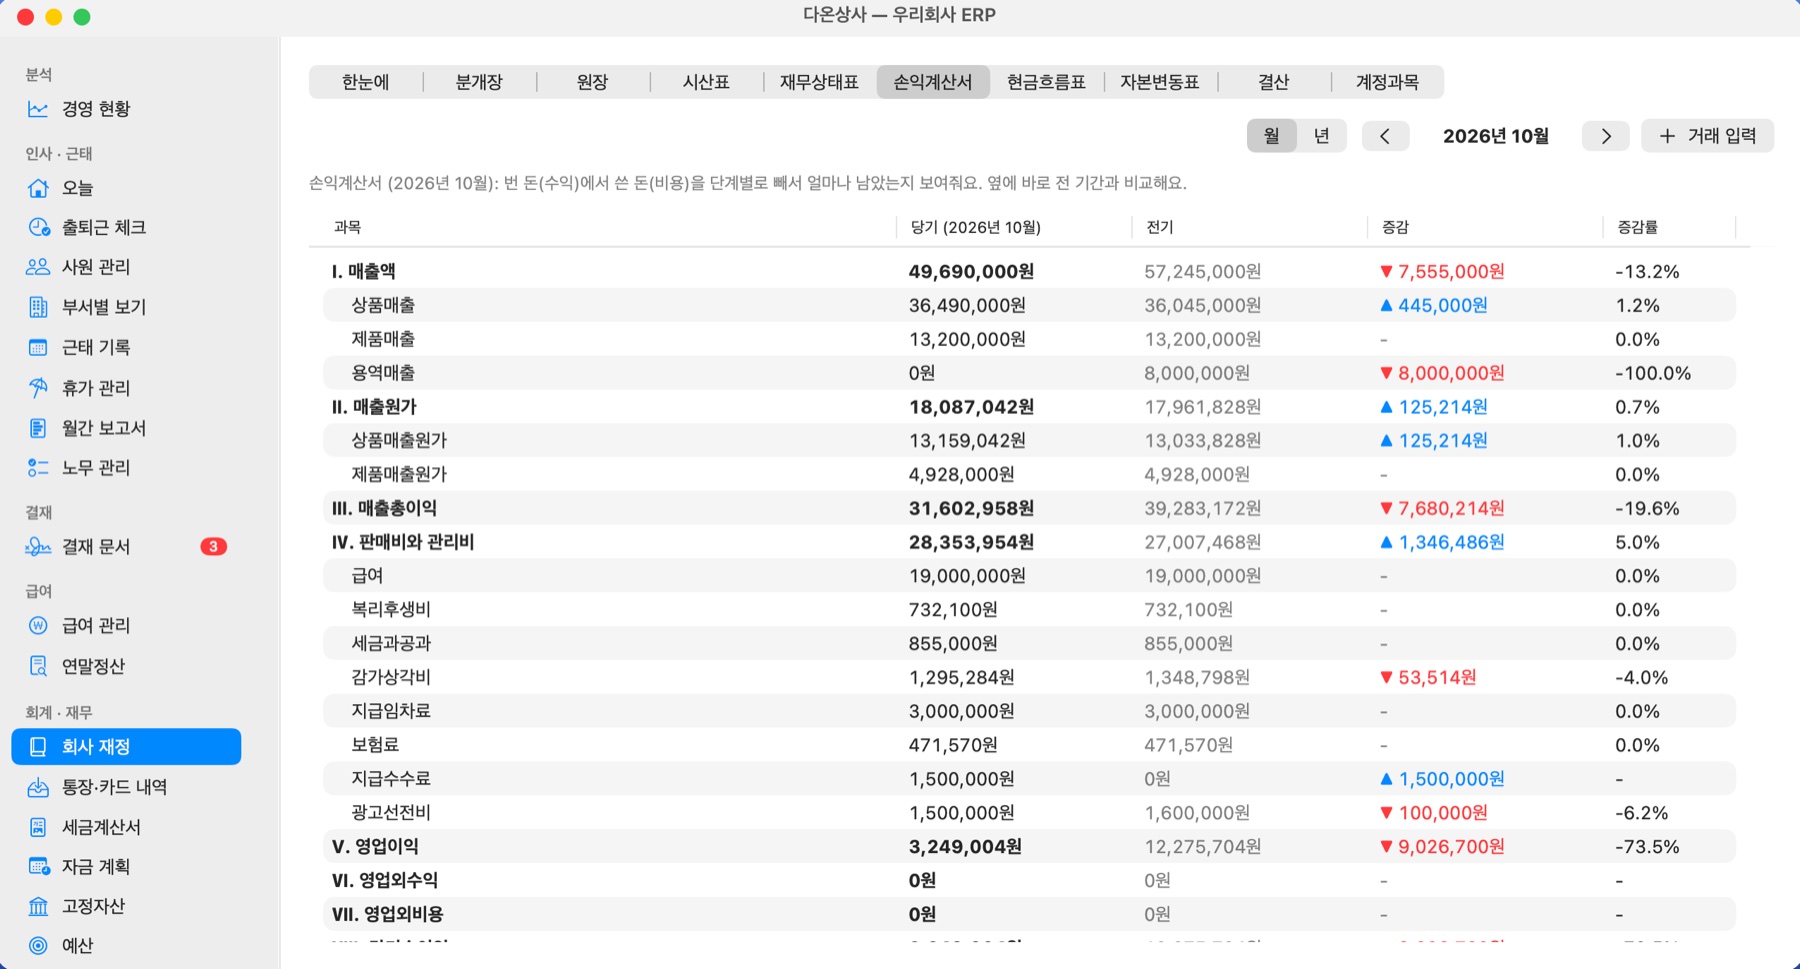Select the 사원 관리 people icon
The height and width of the screenshot is (969, 1800).
38,267
